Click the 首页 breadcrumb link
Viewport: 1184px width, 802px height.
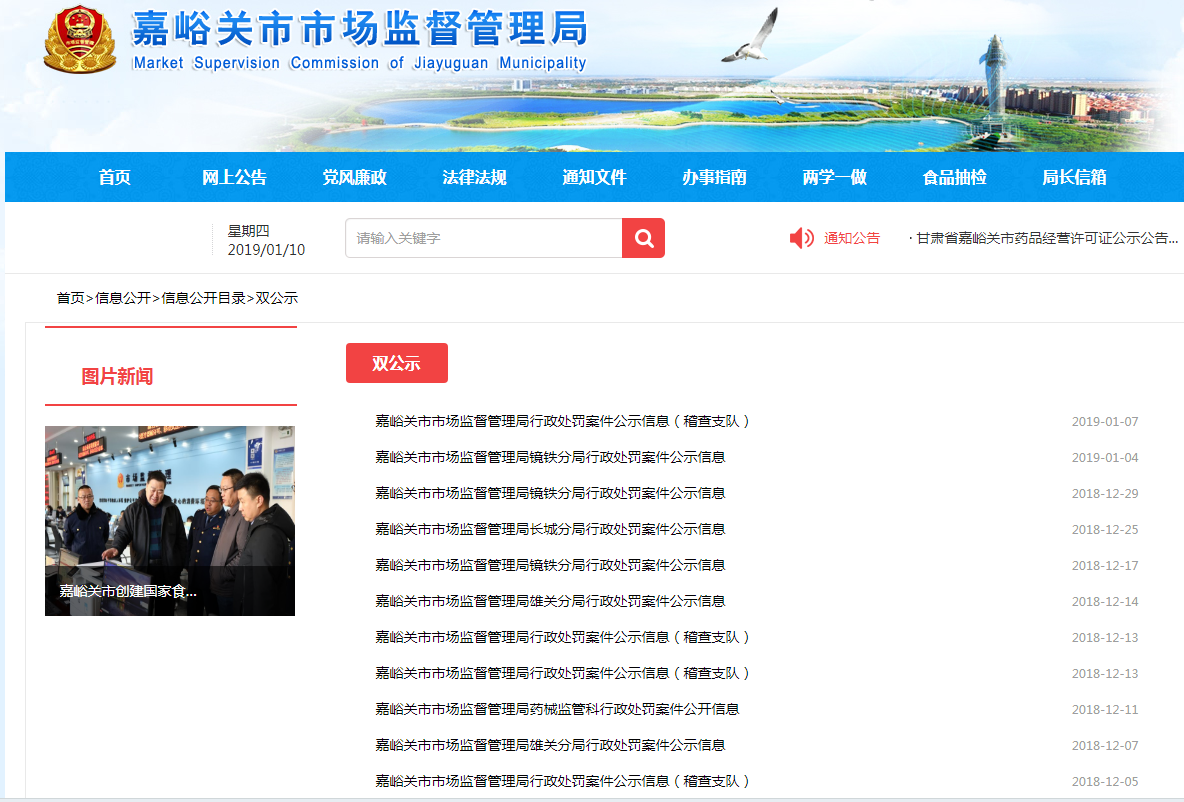pos(70,298)
